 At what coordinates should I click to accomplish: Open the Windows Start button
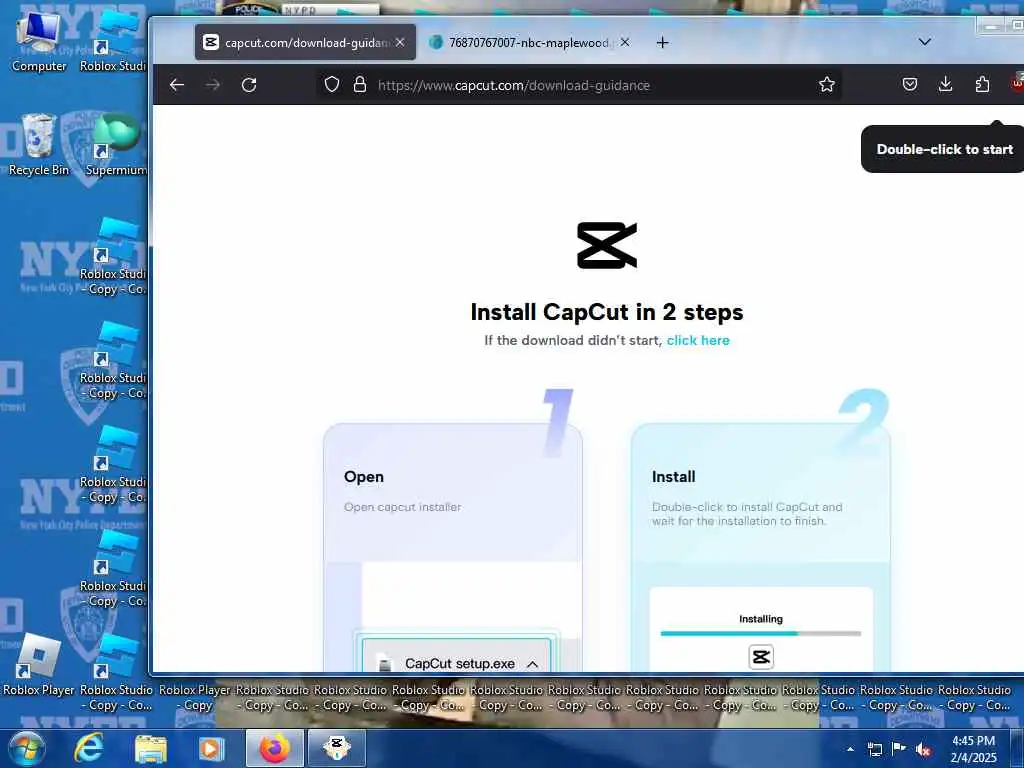coord(27,748)
